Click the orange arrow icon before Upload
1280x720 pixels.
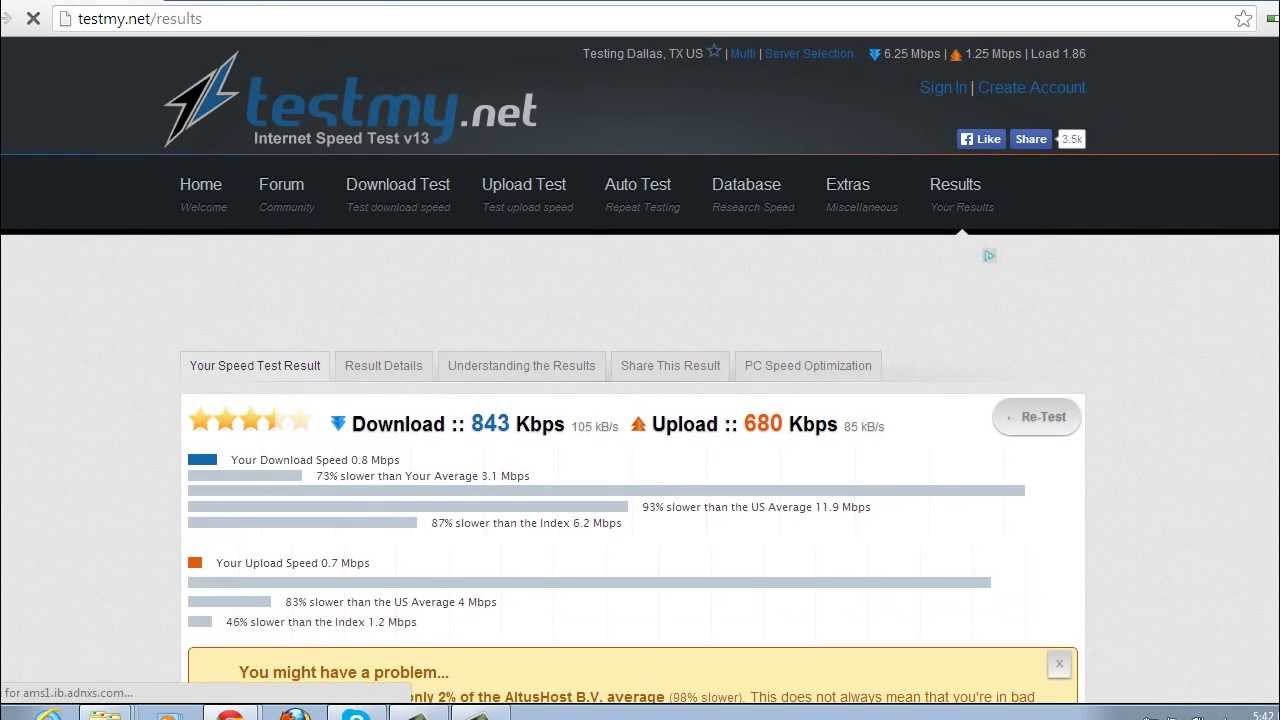[638, 424]
